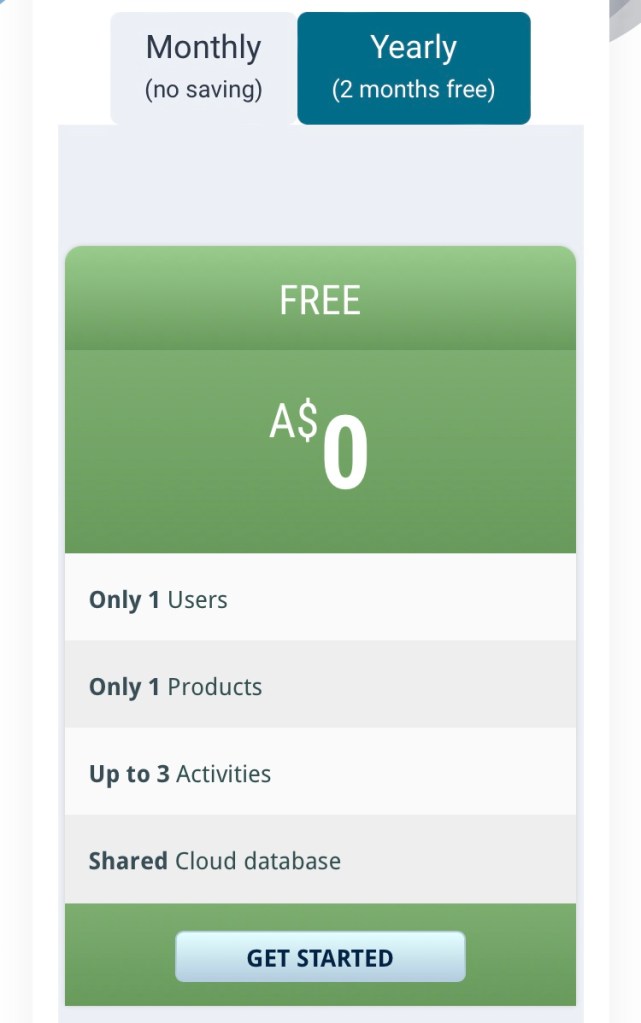Viewport: 641px width, 1023px height.
Task: Click the bold "Shared" label
Action: point(128,861)
